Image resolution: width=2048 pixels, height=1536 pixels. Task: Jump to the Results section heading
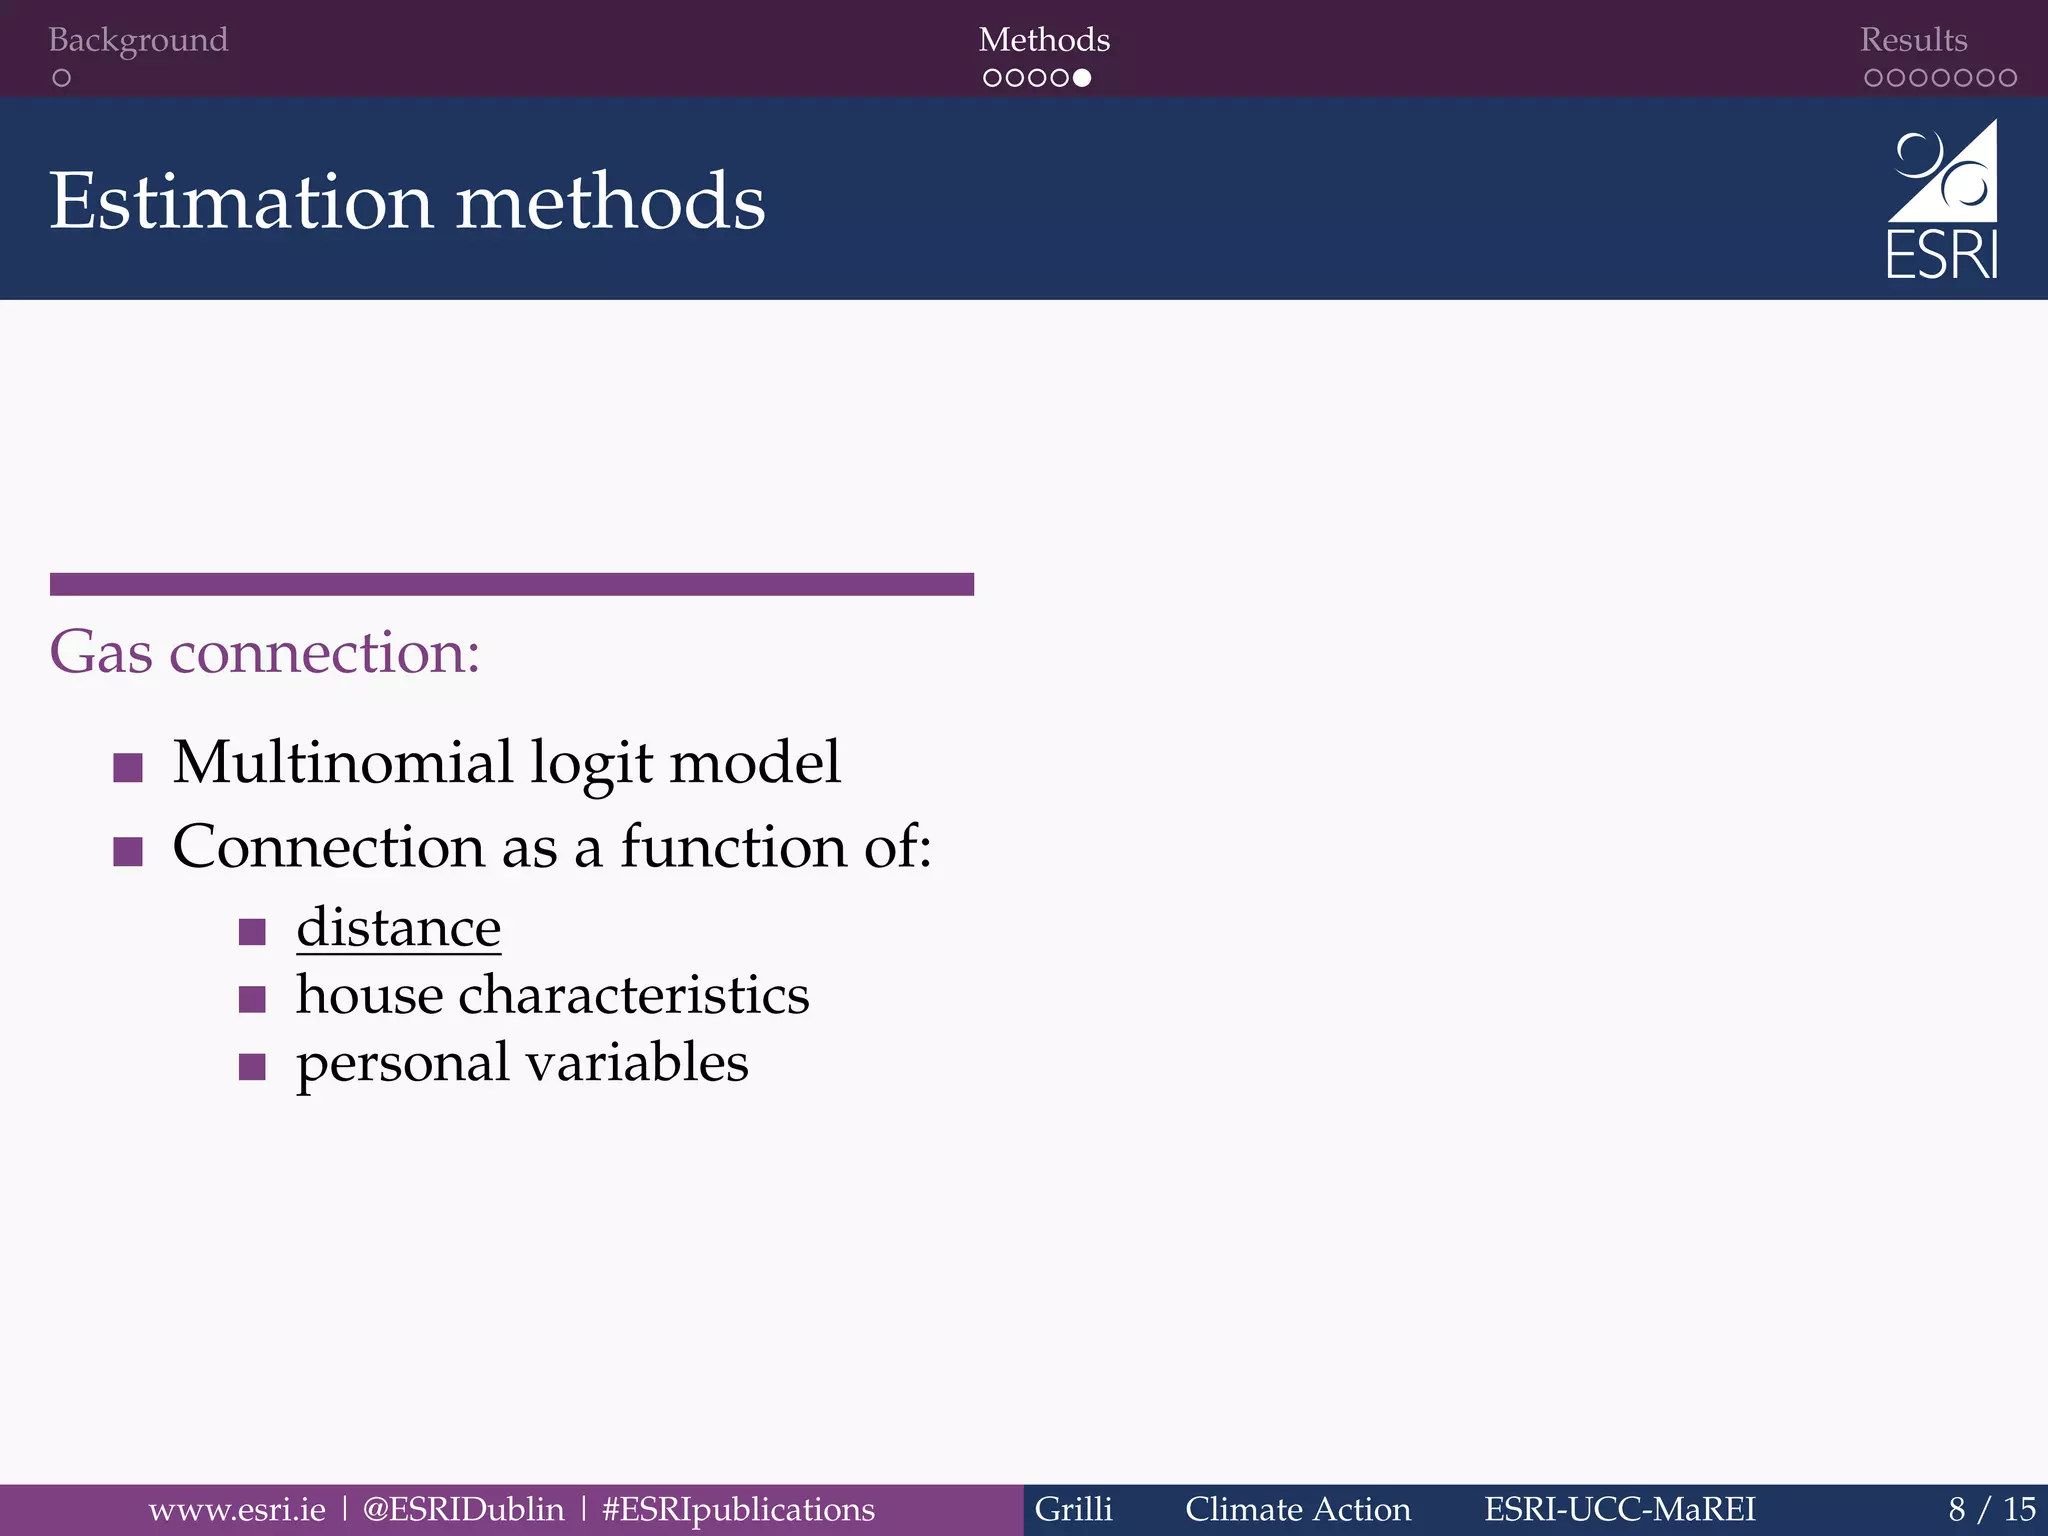1913,39
